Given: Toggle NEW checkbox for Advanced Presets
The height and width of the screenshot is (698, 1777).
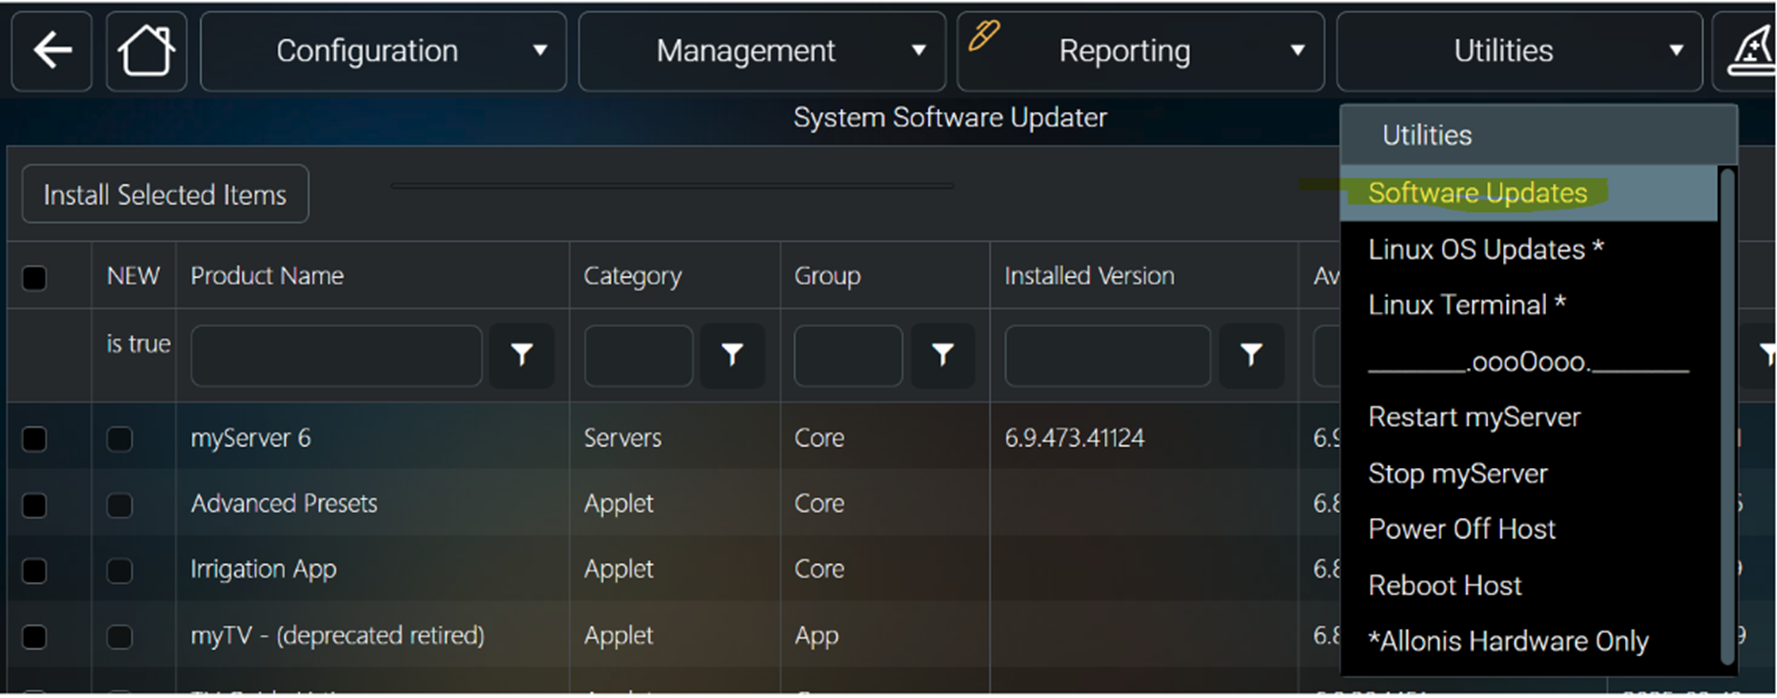Looking at the screenshot, I should coord(120,504).
